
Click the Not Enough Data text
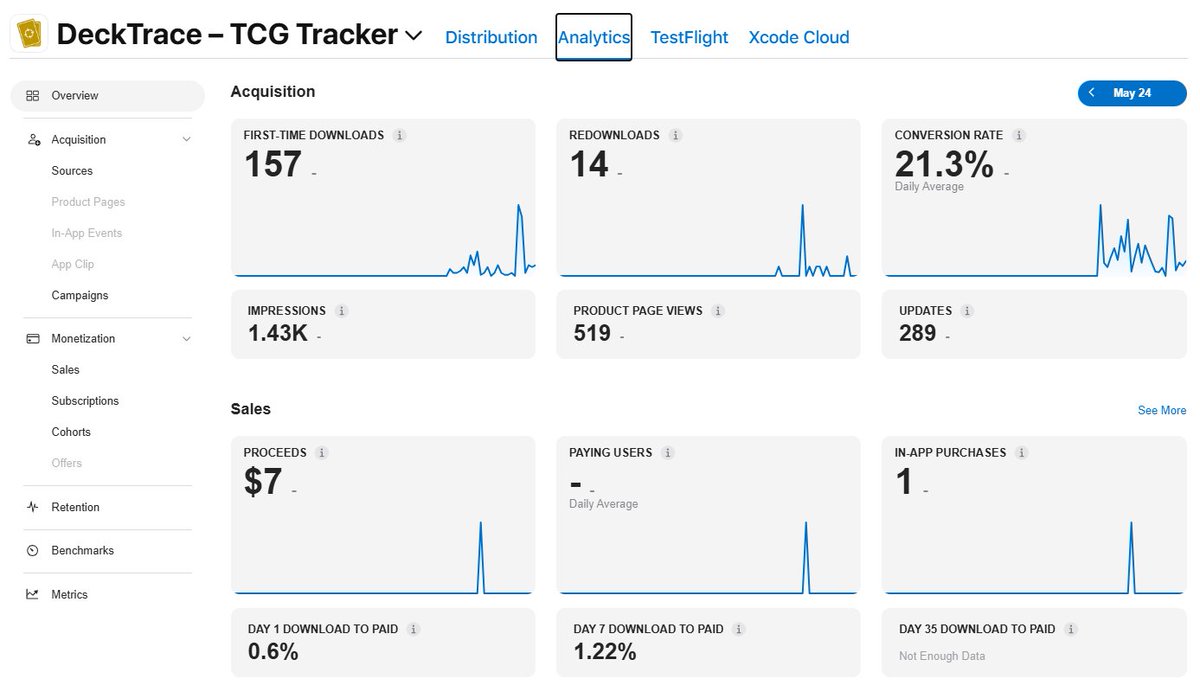pos(942,656)
